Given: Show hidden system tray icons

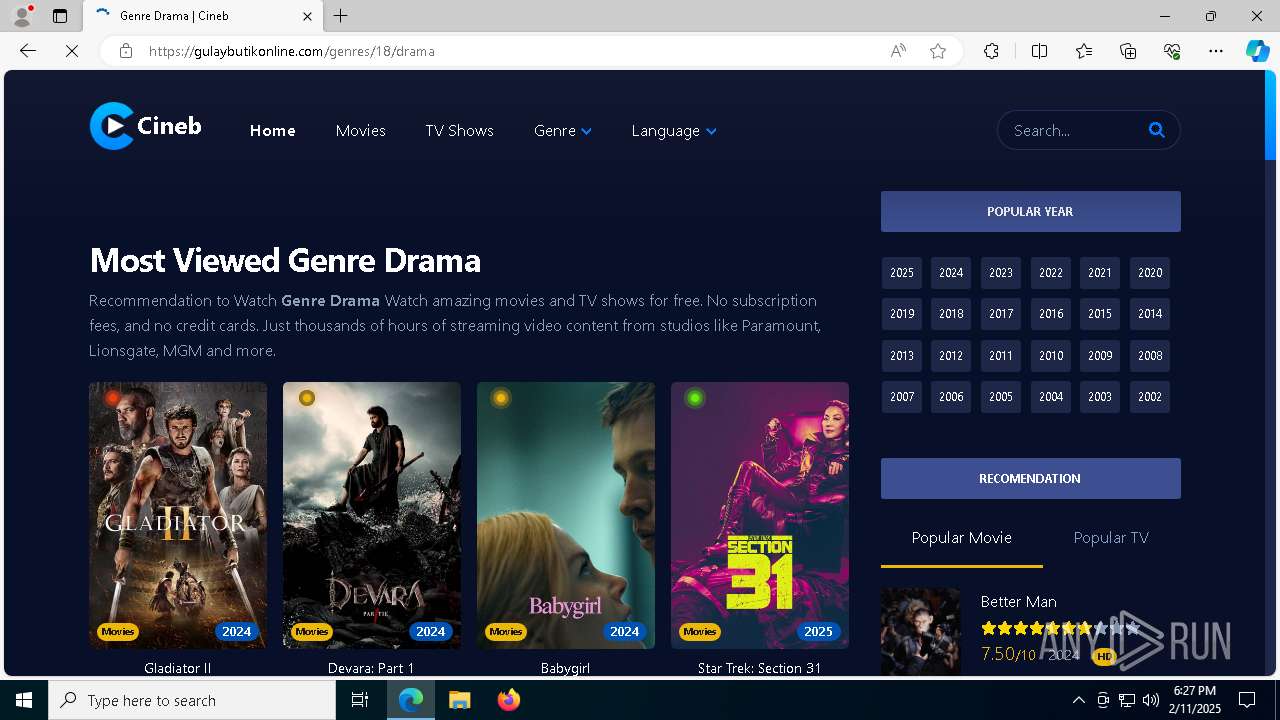Looking at the screenshot, I should (x=1078, y=700).
